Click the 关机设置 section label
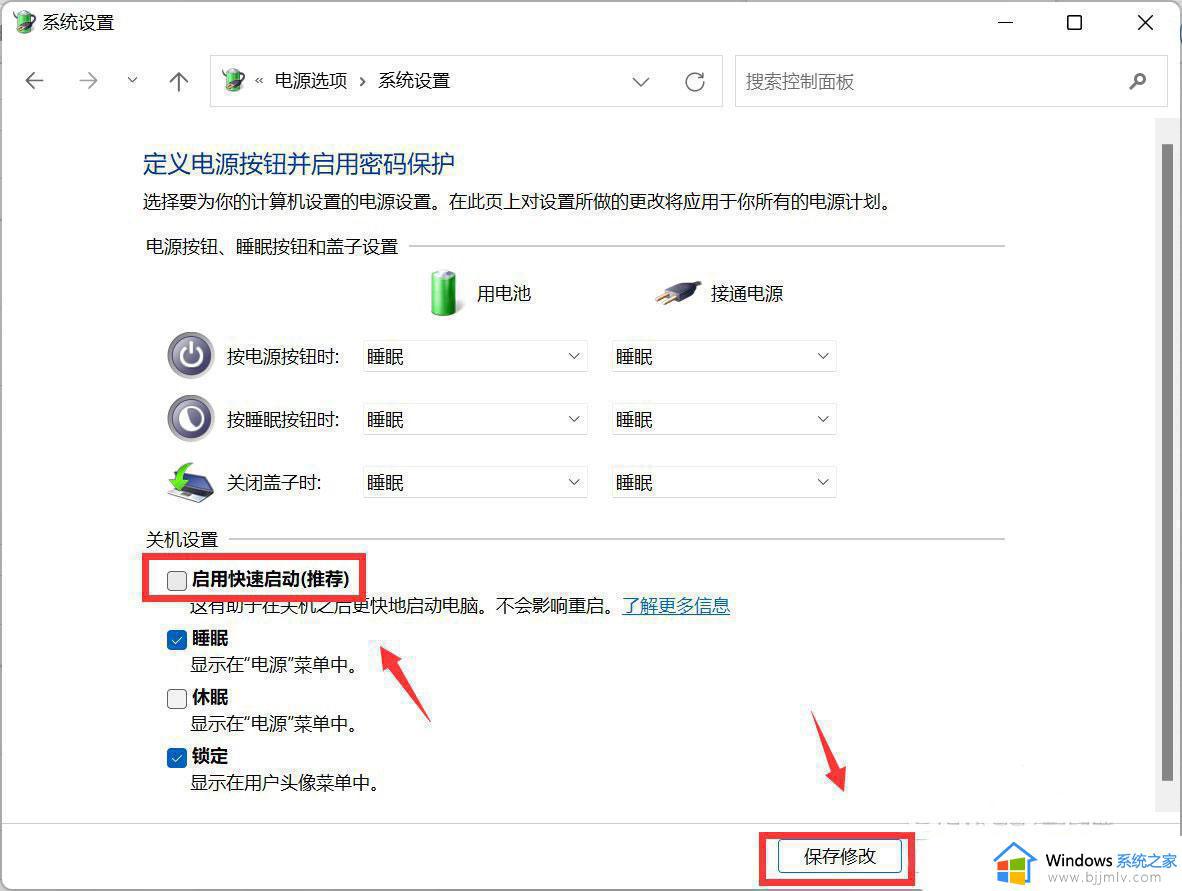Screen dimensions: 1182x891 (182, 540)
